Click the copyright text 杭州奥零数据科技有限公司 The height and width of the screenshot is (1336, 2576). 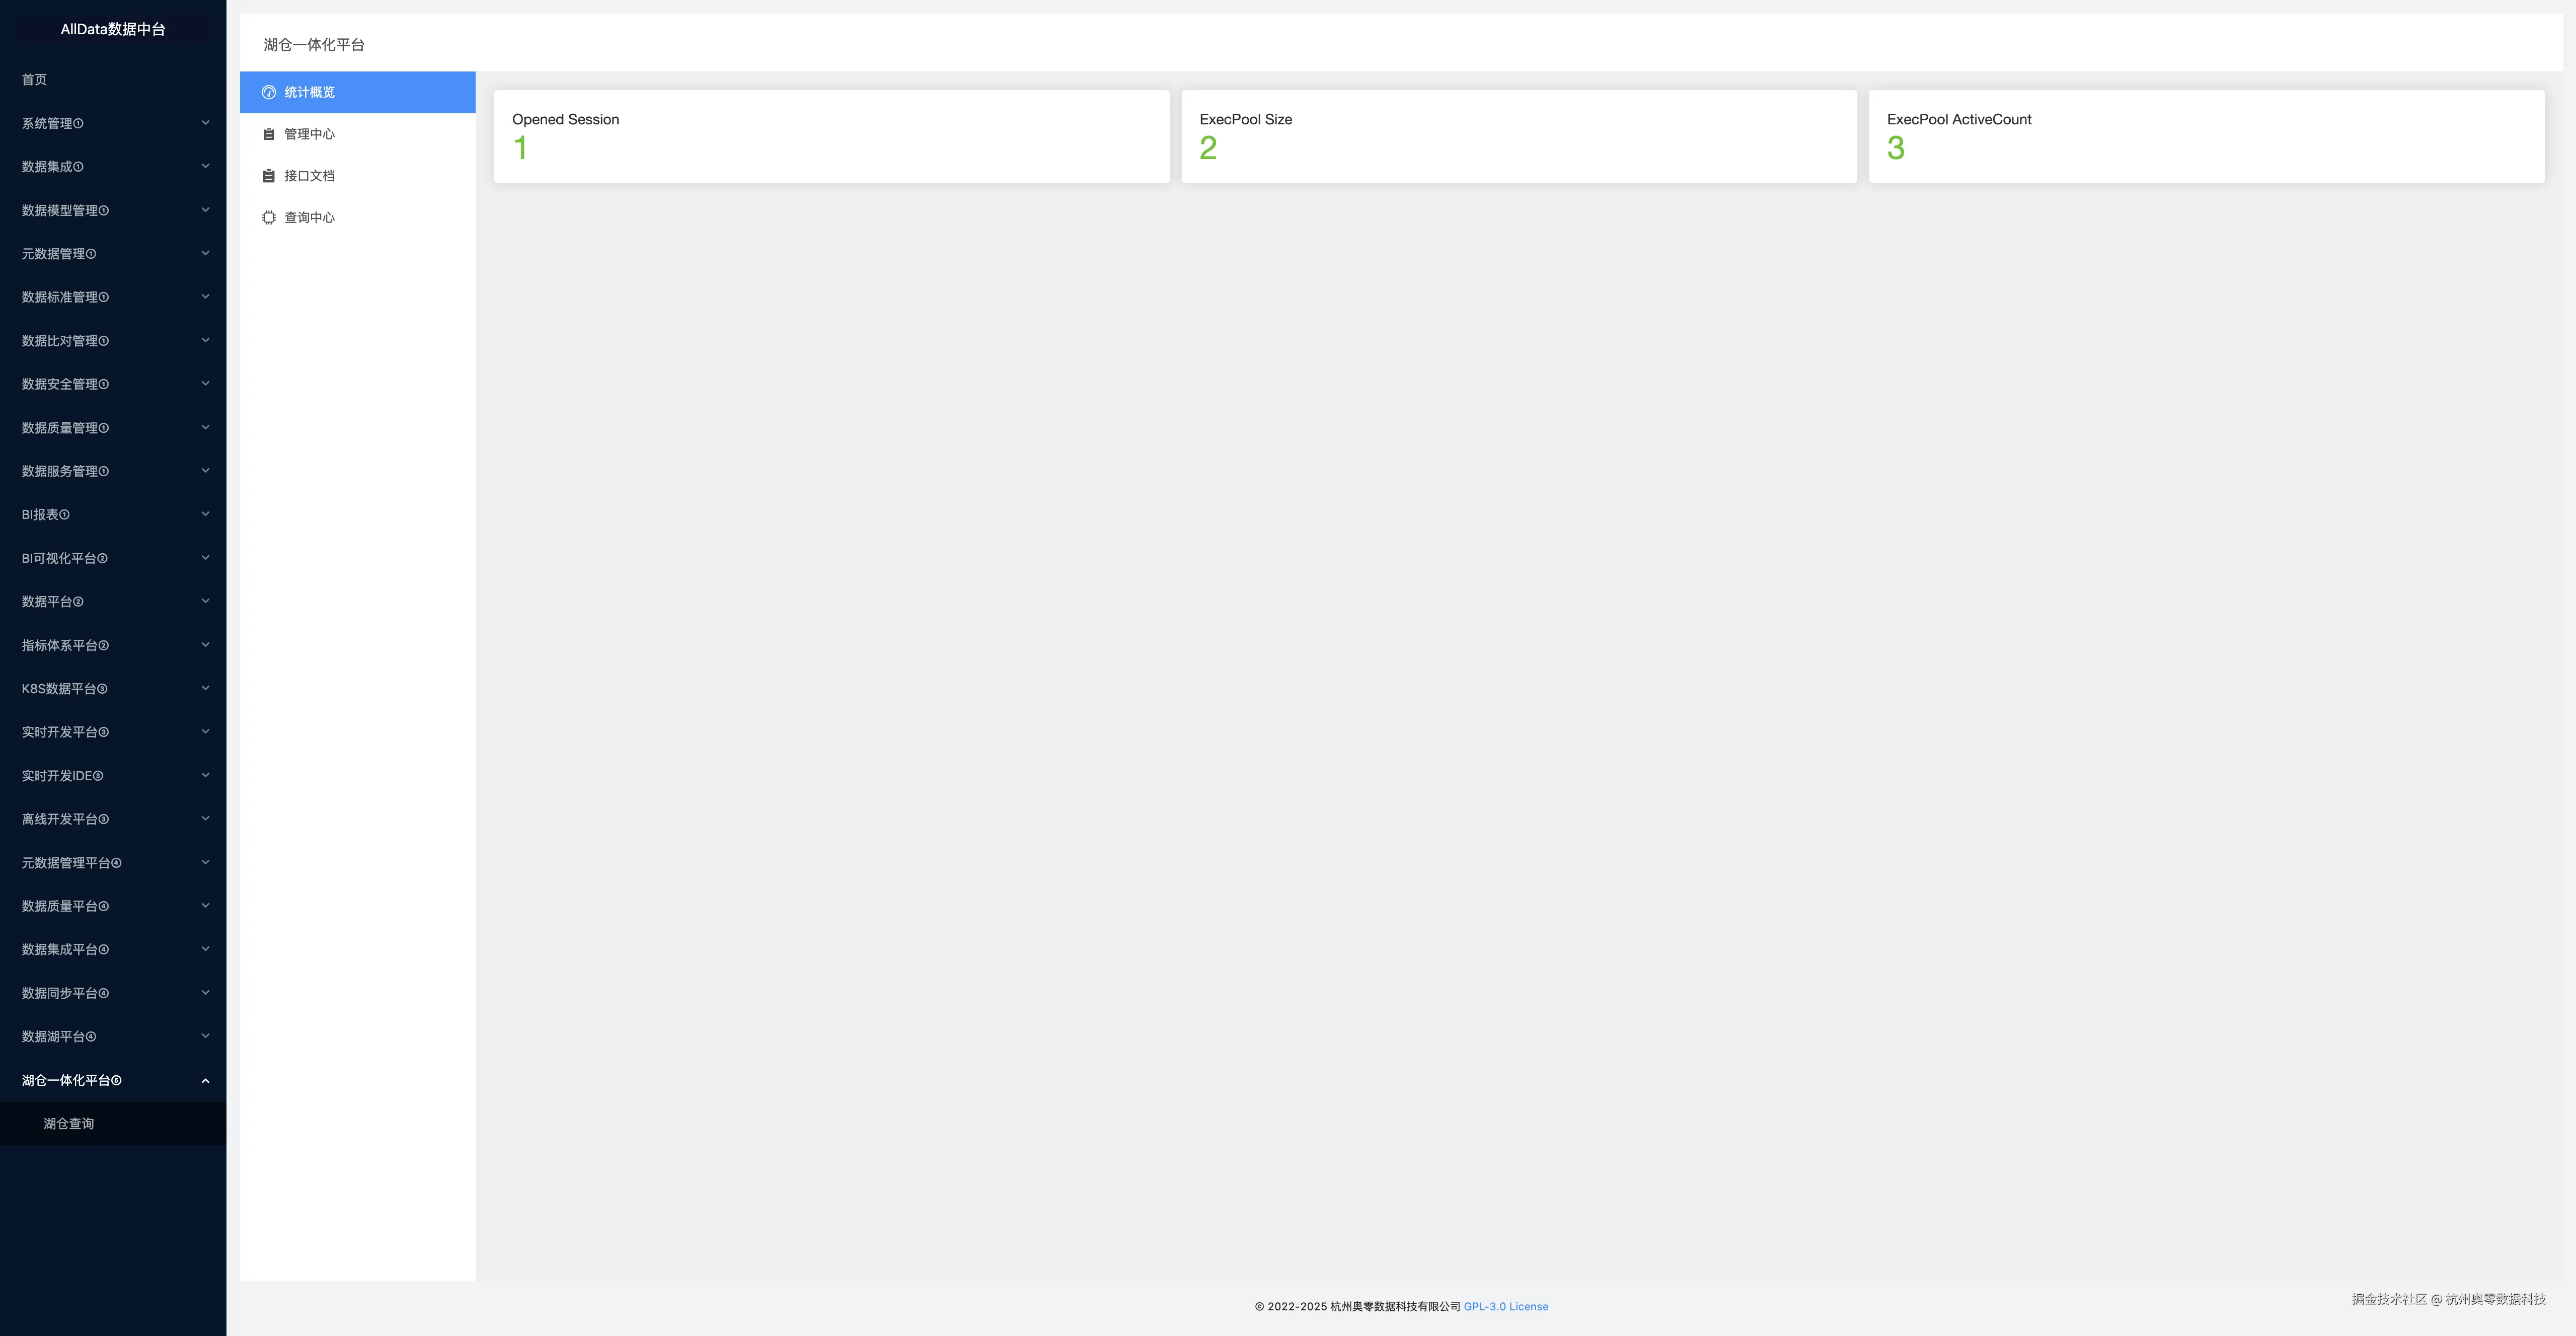1395,1306
